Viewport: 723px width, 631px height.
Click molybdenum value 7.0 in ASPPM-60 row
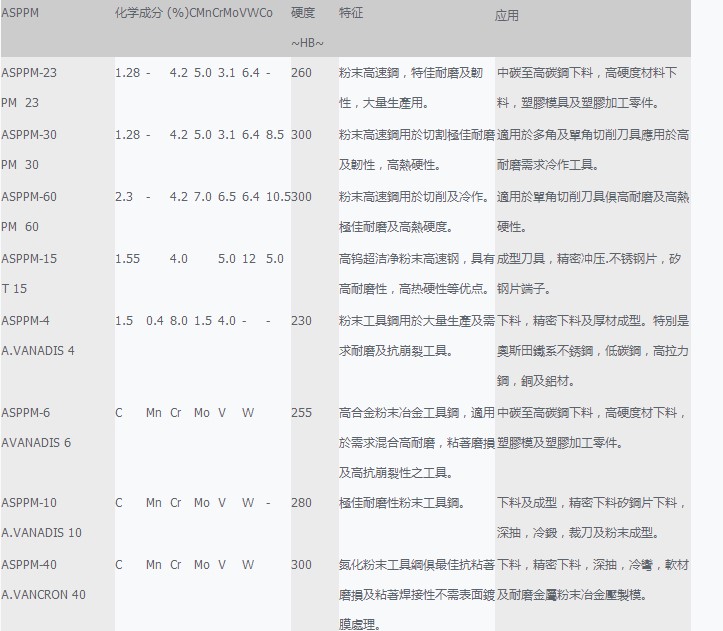[203, 197]
